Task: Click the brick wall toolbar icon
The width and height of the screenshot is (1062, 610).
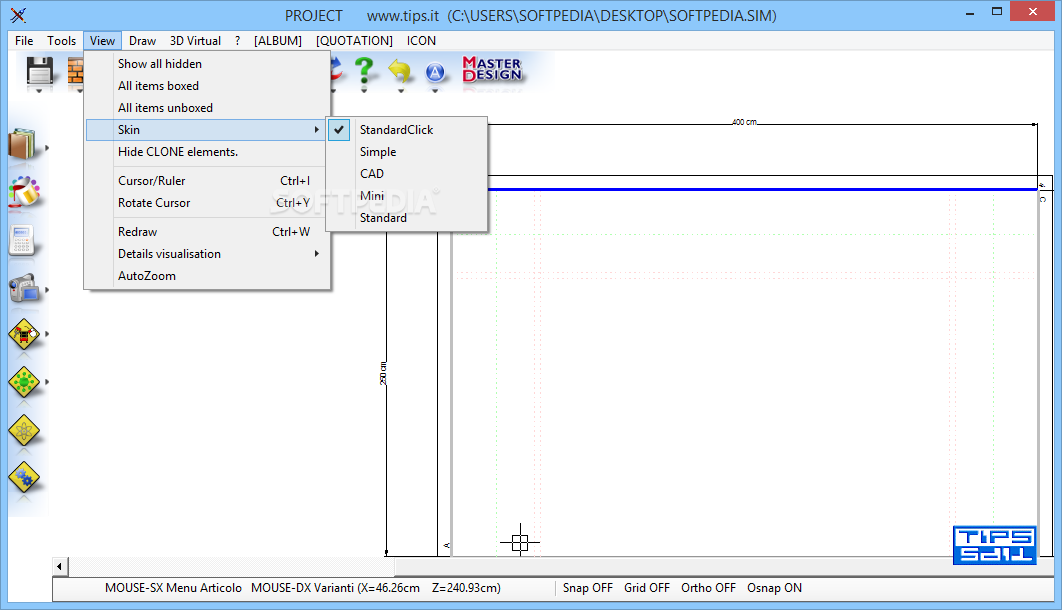Action: point(75,70)
